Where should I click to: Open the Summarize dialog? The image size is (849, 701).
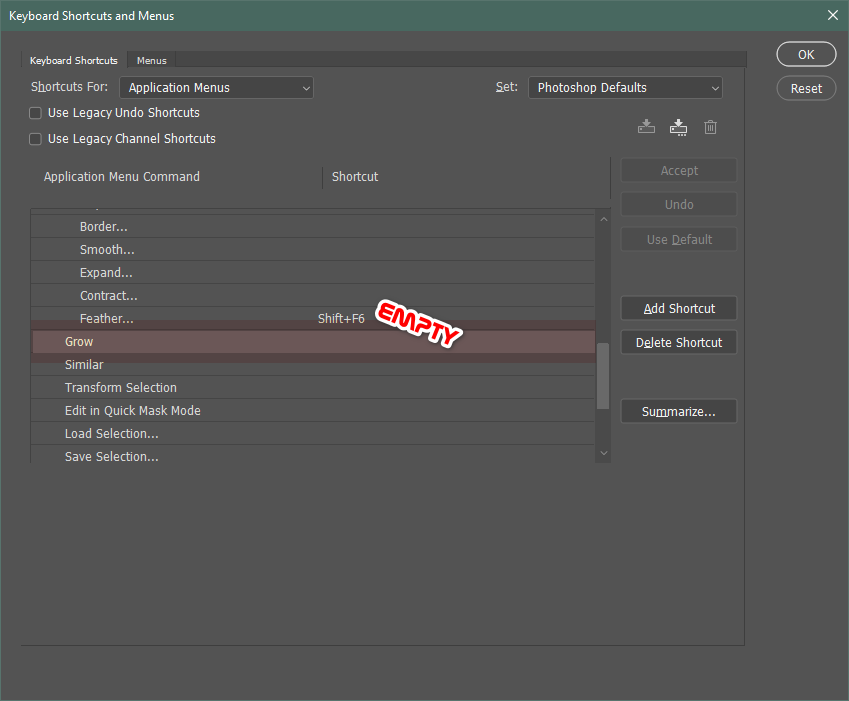(x=678, y=411)
